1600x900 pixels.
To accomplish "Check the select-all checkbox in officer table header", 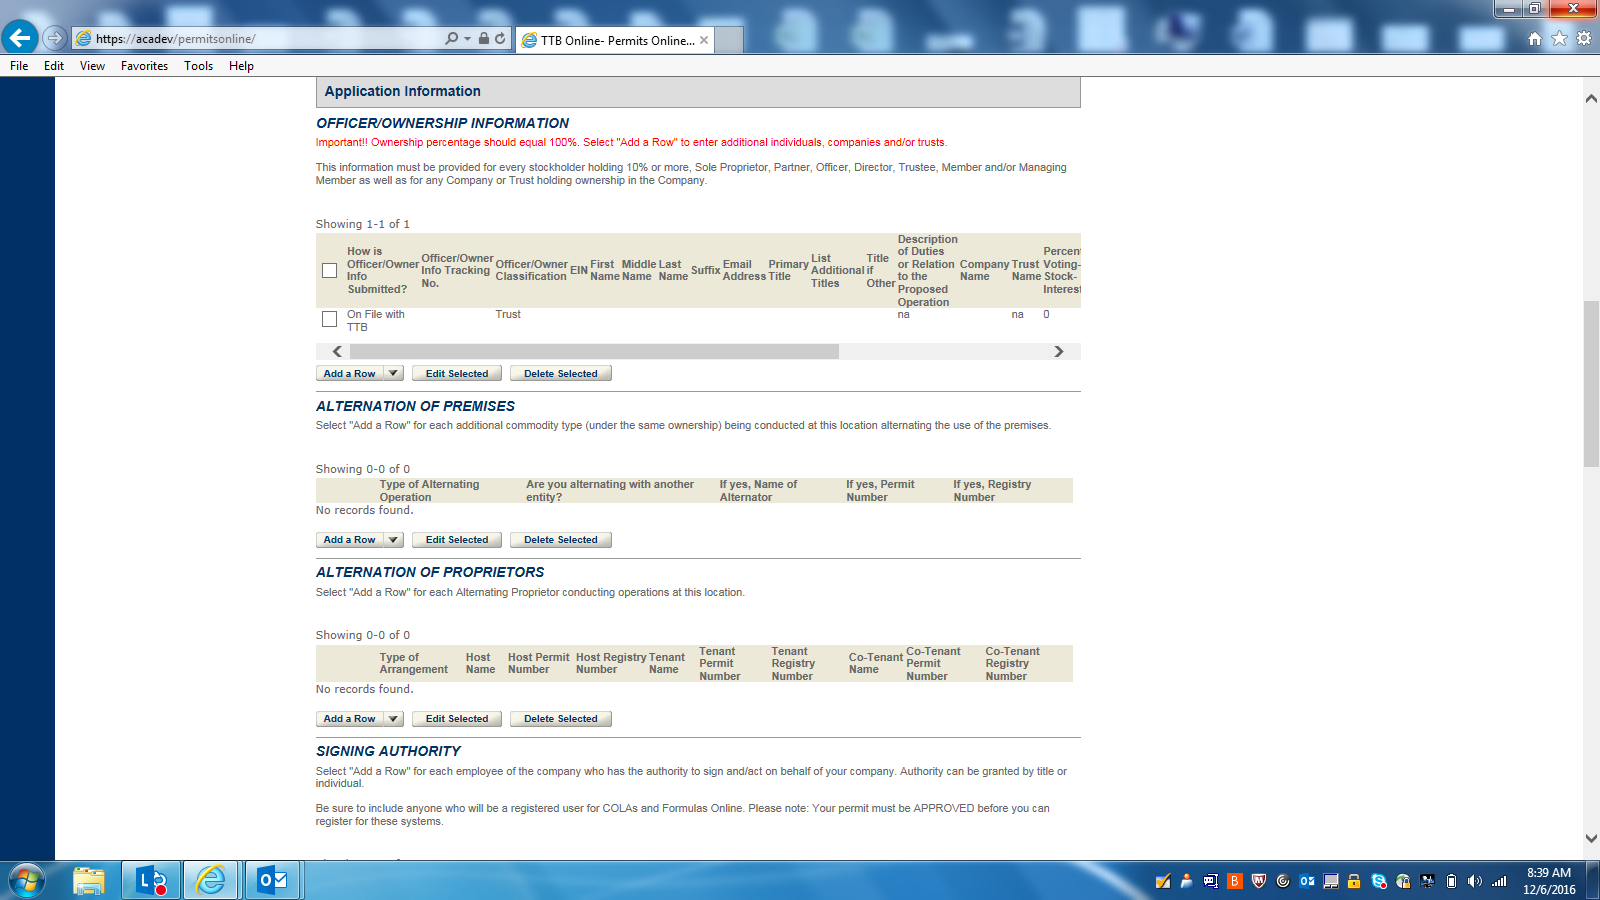I will [x=329, y=270].
